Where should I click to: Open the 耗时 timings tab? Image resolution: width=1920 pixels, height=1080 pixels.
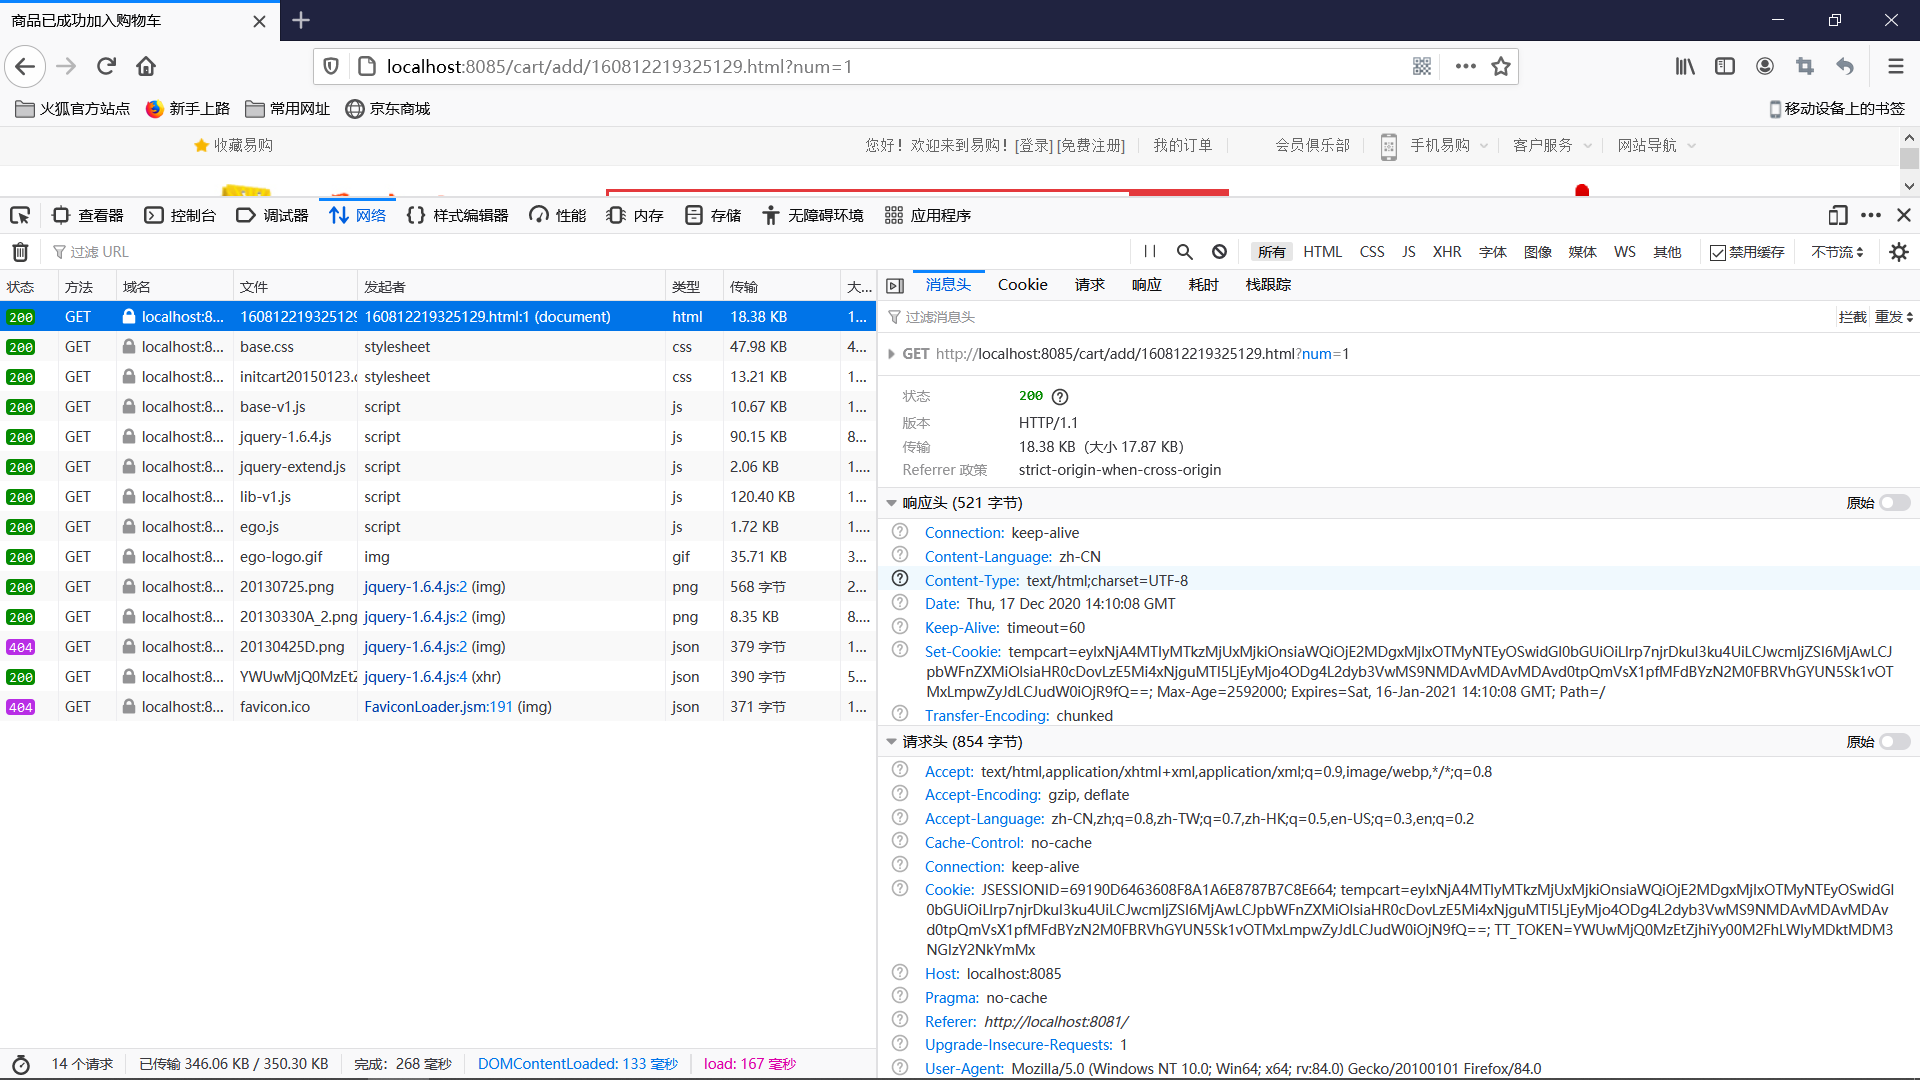tap(1203, 285)
